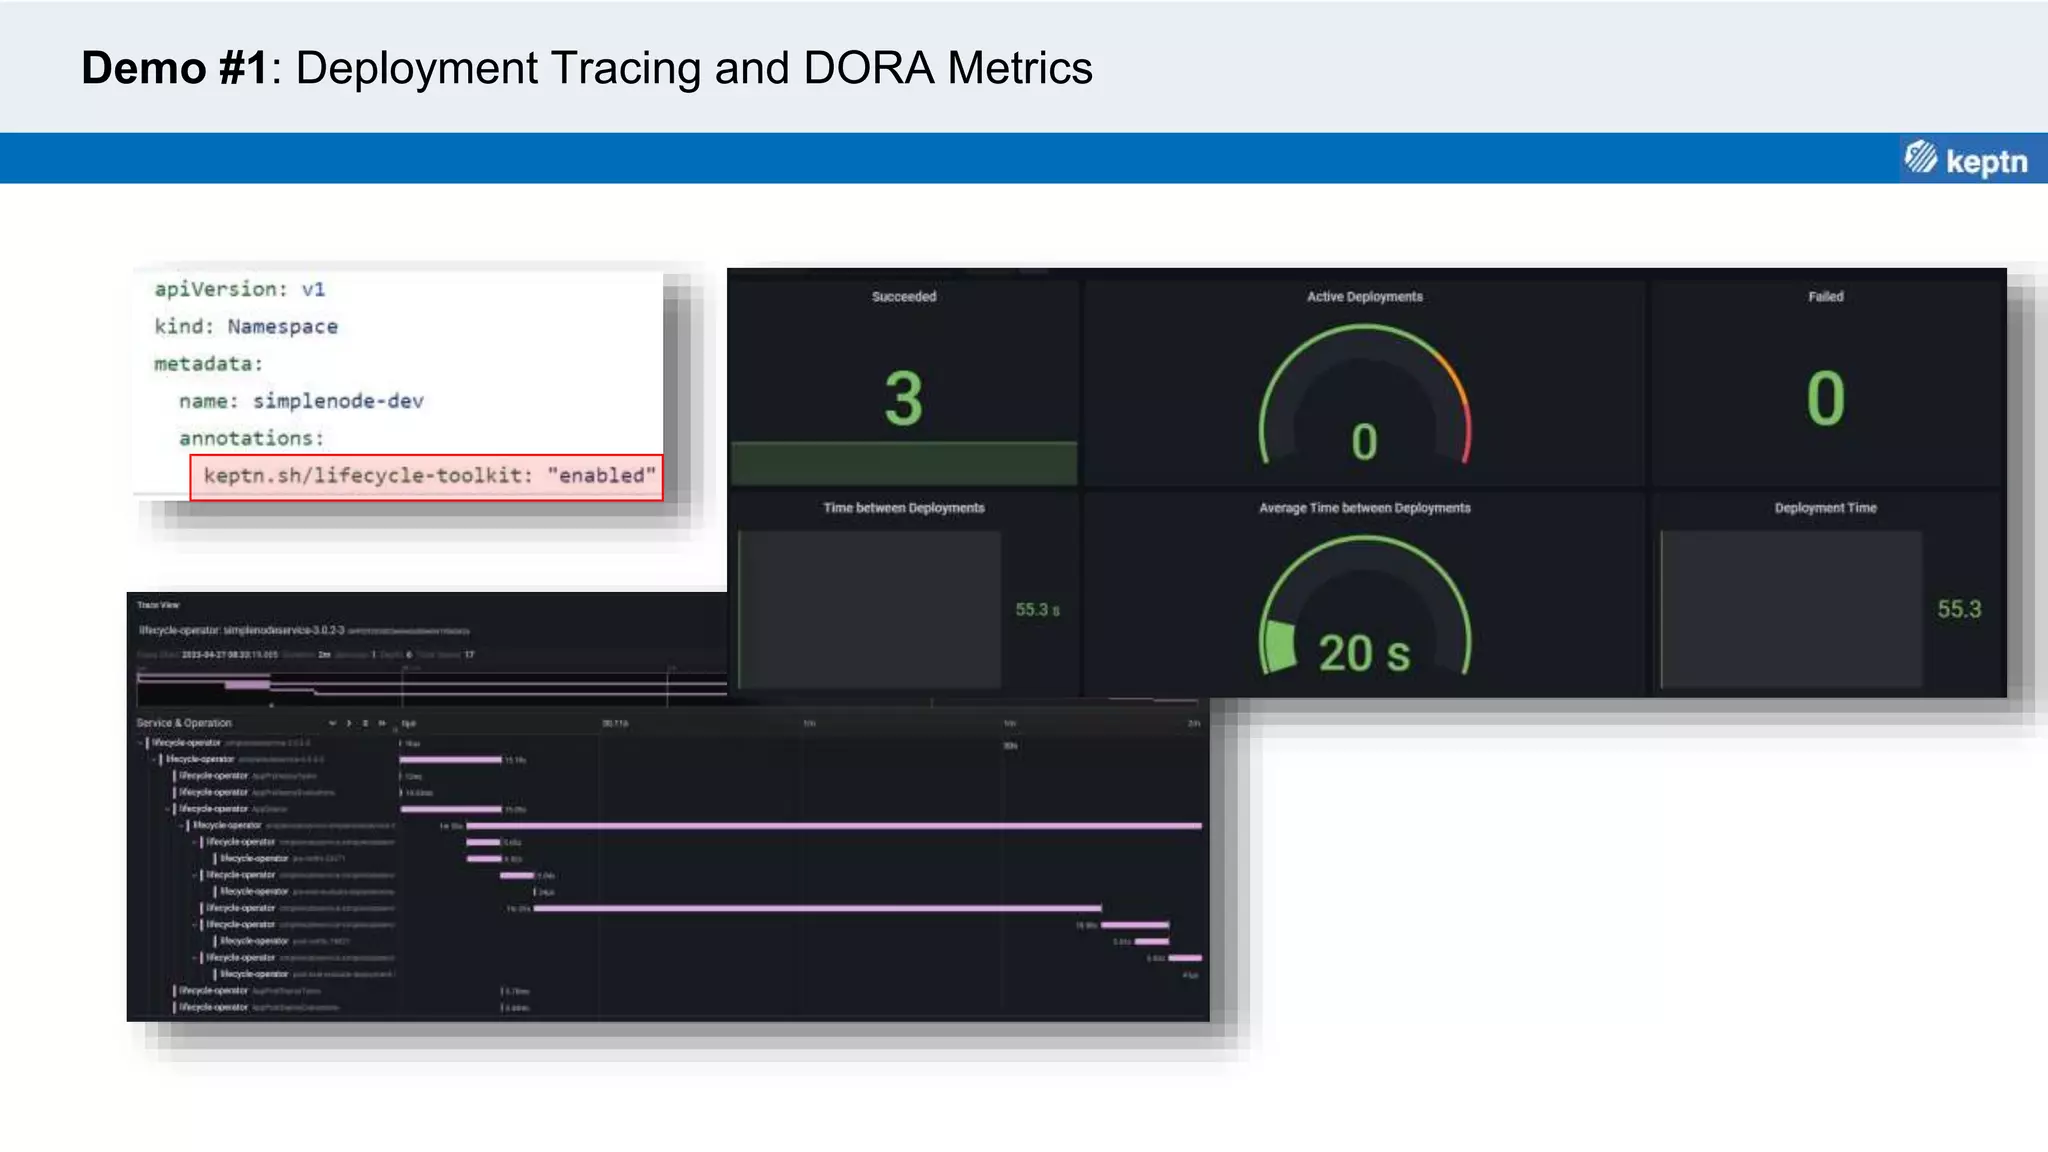Screen dimensions: 2048x1152
Task: Click collapse-all double-arrow beside Service & Operation
Action: coord(382,723)
